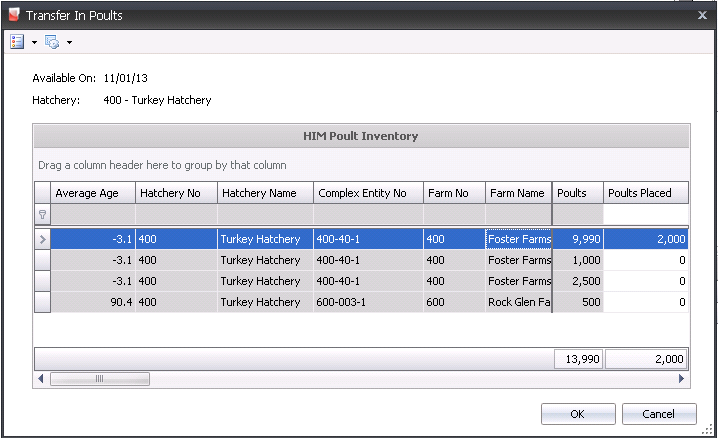Open dropdown arrow beside refresh settings icon
This screenshot has height=438, width=718.
pos(69,43)
